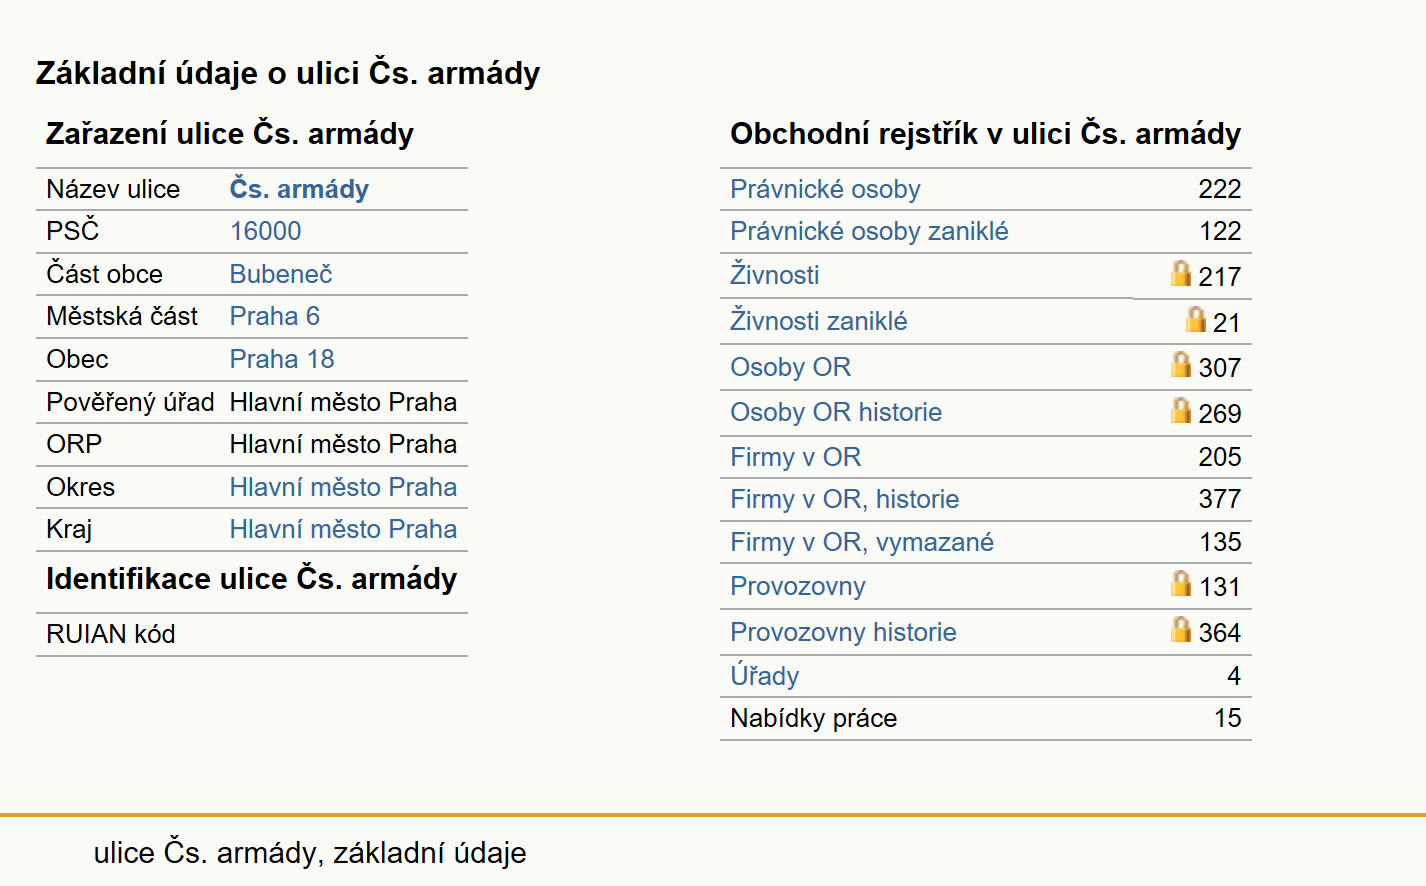Image resolution: width=1426 pixels, height=886 pixels.
Task: Open the Právnické osoby link
Action: point(825,189)
